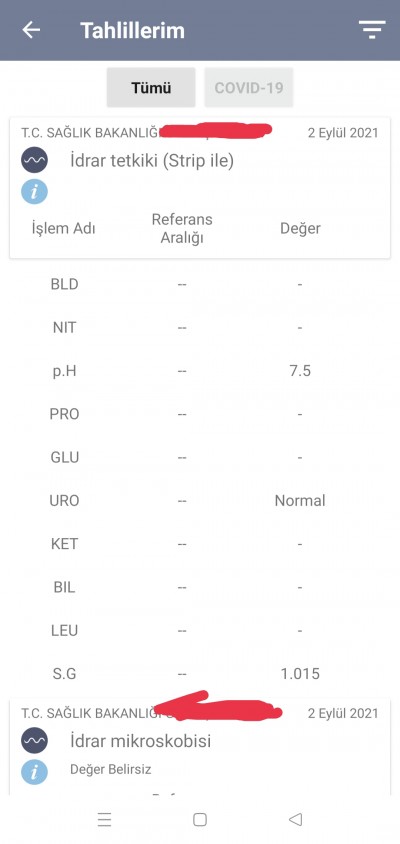Open info icon under İdrar tetkiki
The image size is (400, 844).
coord(34,192)
